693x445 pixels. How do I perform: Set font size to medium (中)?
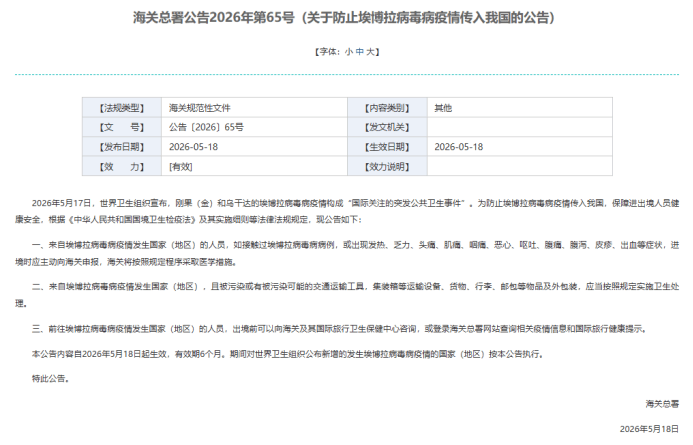(x=359, y=52)
